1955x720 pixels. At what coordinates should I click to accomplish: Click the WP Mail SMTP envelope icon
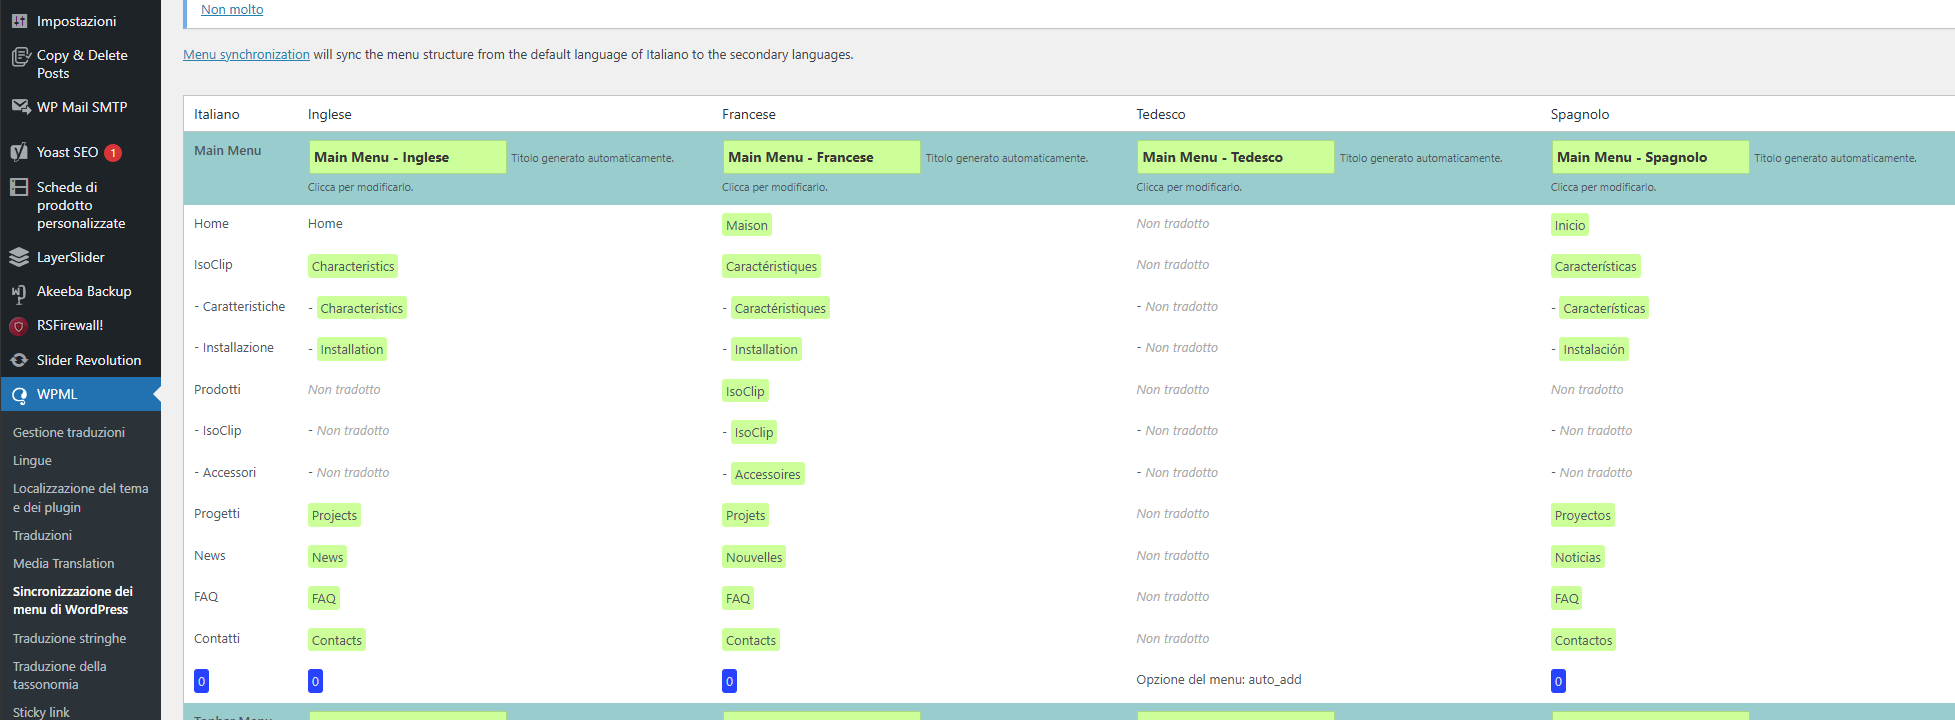tap(20, 107)
